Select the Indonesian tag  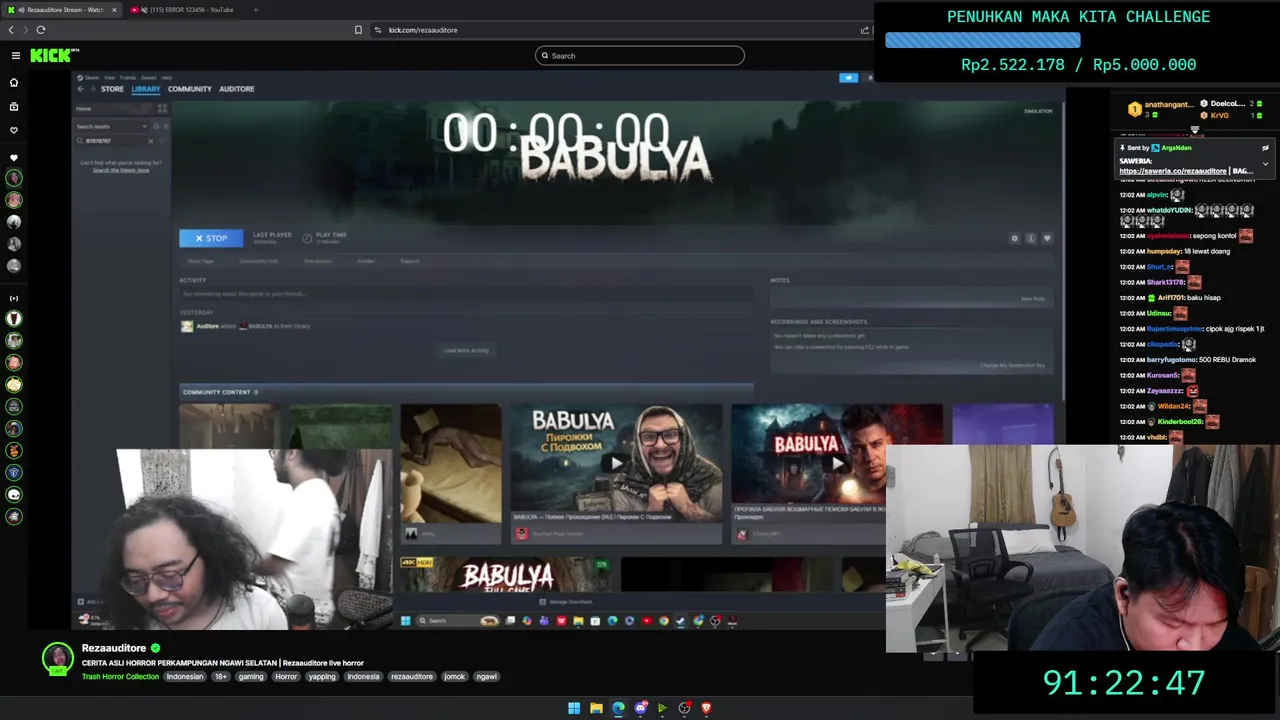click(x=185, y=677)
